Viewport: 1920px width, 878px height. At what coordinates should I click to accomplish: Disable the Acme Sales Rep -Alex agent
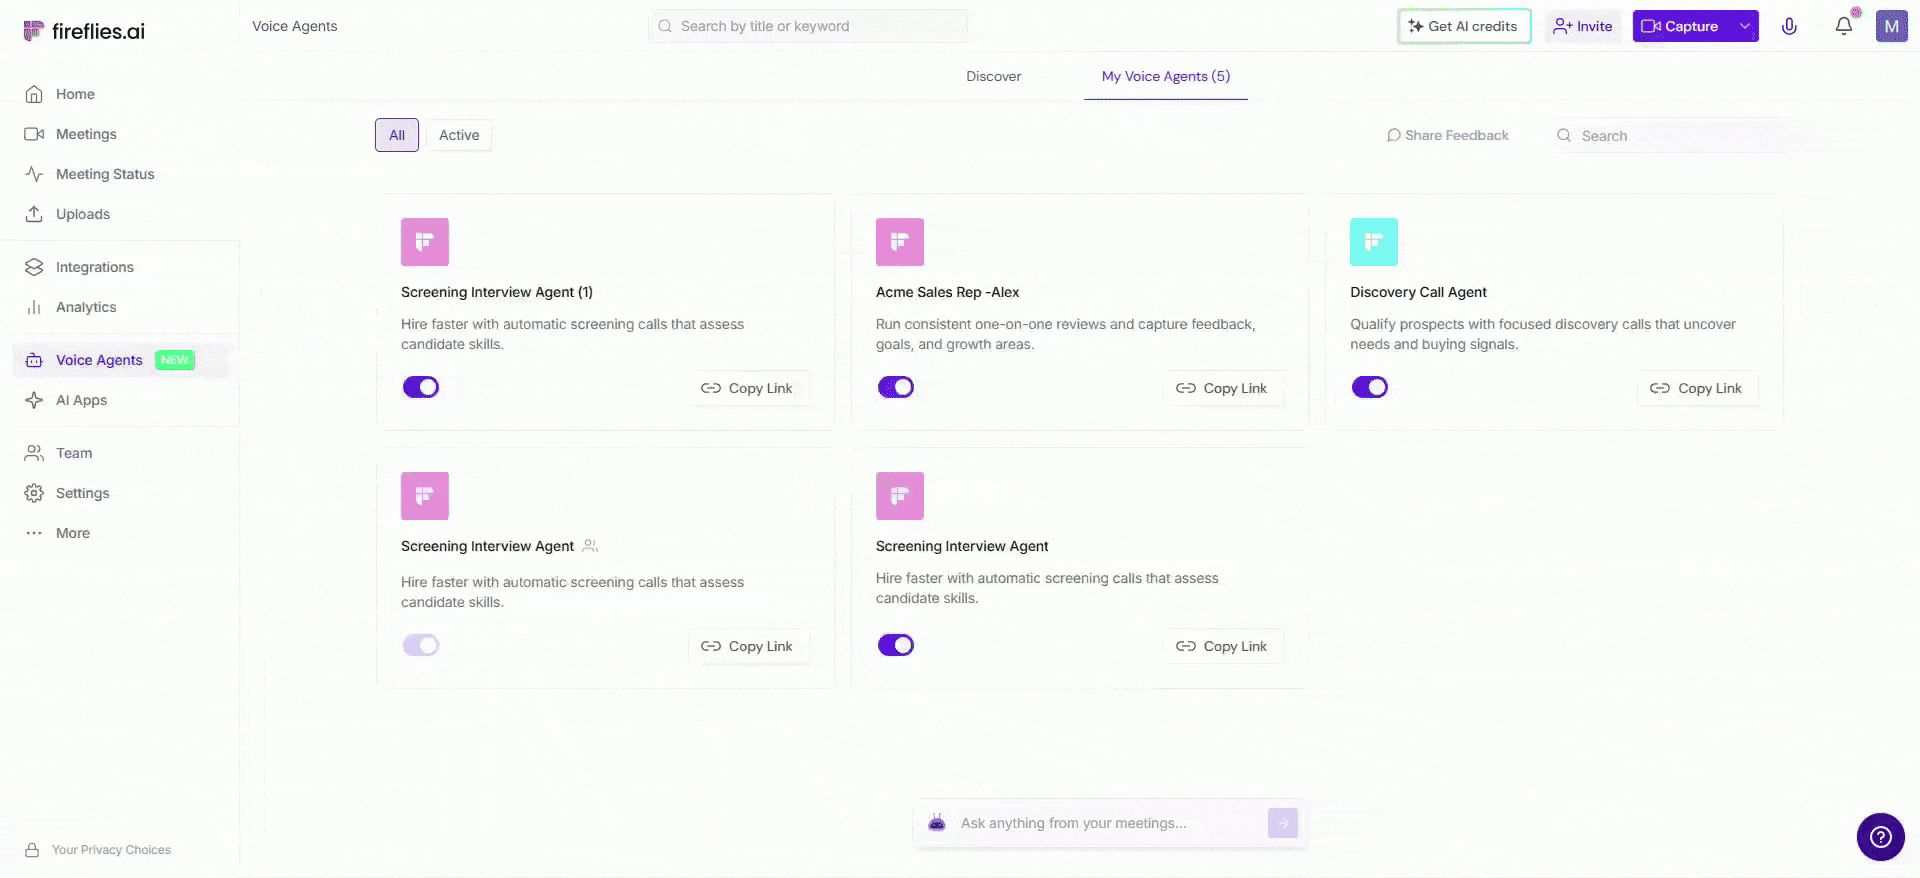[895, 387]
